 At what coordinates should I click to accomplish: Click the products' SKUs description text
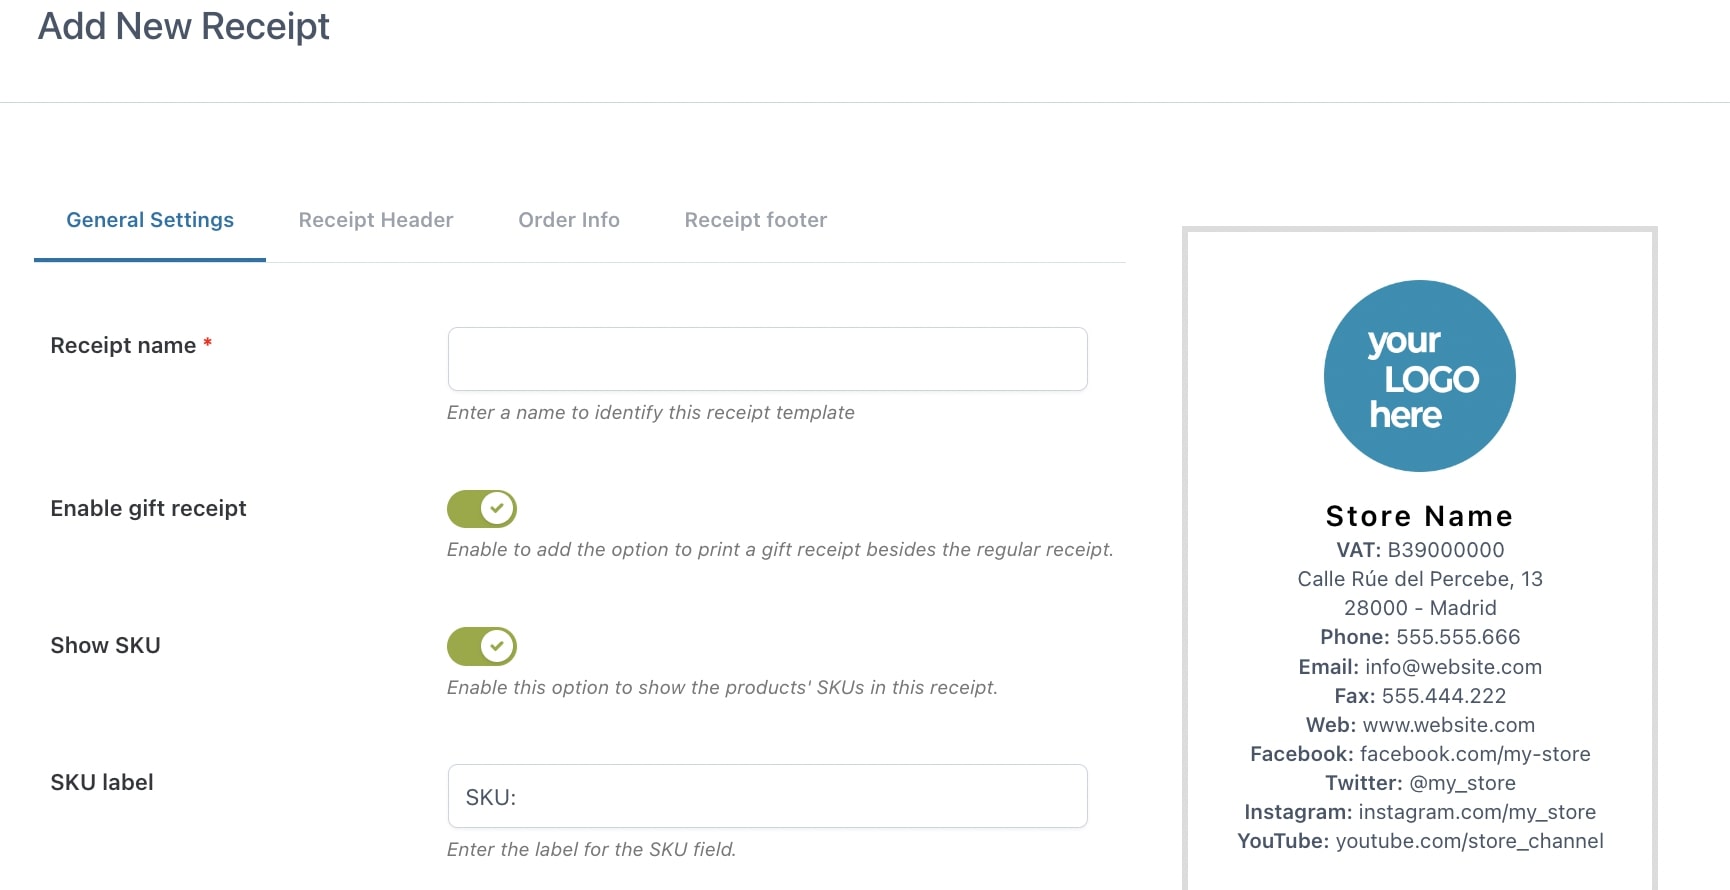[722, 688]
